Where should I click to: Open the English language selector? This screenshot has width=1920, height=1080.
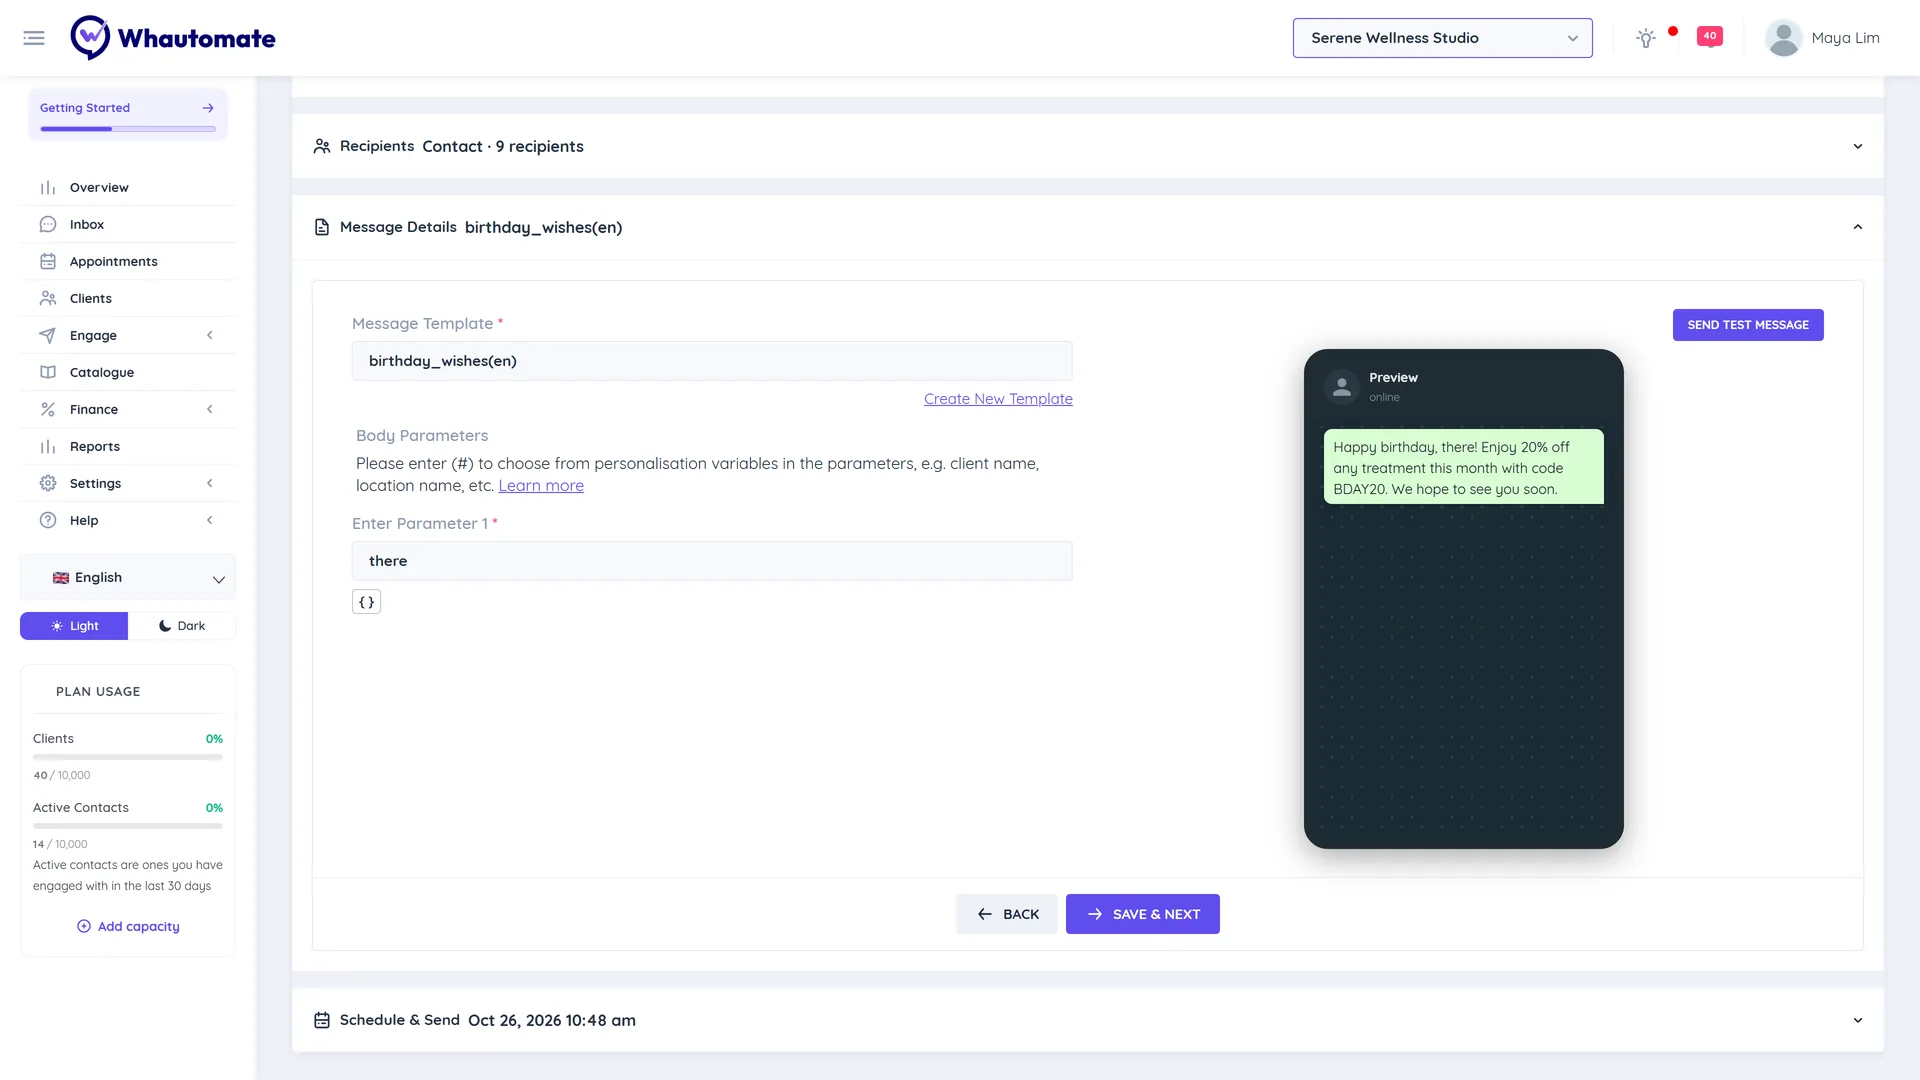pos(128,578)
